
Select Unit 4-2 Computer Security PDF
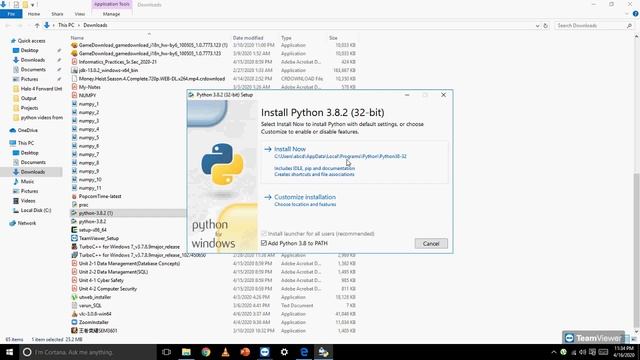tap(108, 289)
